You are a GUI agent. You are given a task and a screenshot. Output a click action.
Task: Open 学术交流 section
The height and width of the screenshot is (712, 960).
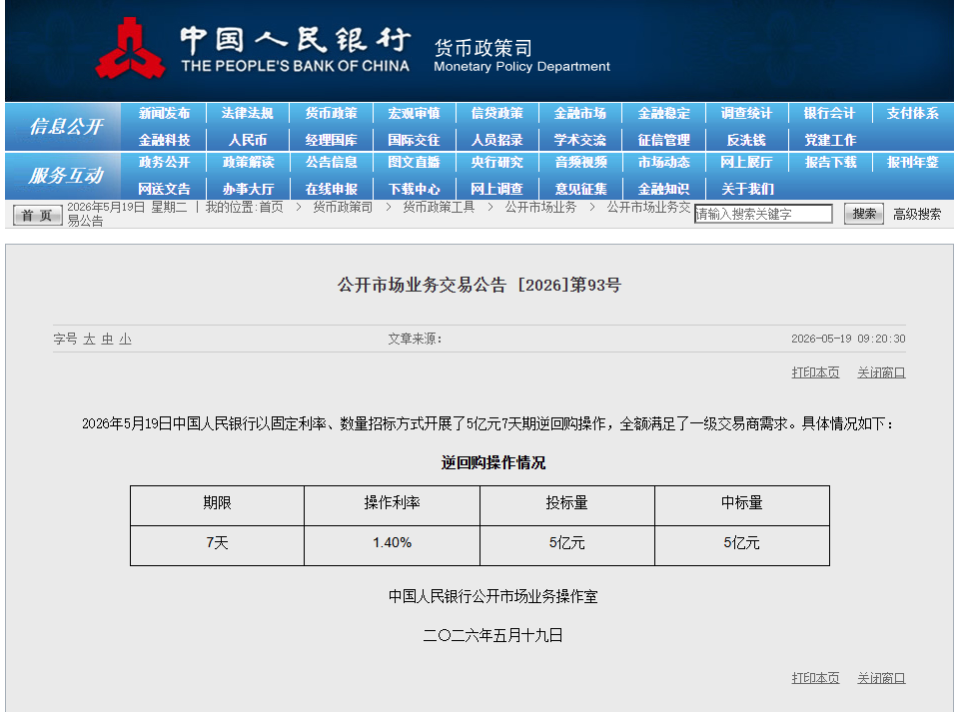[x=580, y=140]
